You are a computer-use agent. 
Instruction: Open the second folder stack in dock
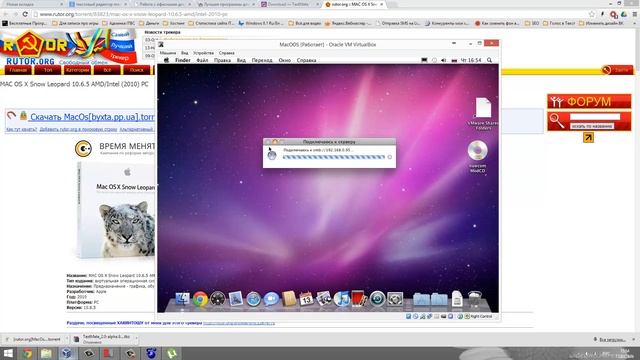pos(439,299)
